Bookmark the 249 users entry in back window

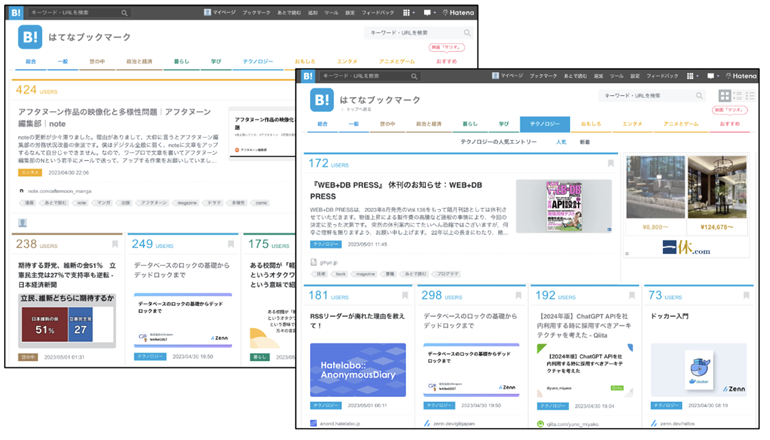(230, 244)
